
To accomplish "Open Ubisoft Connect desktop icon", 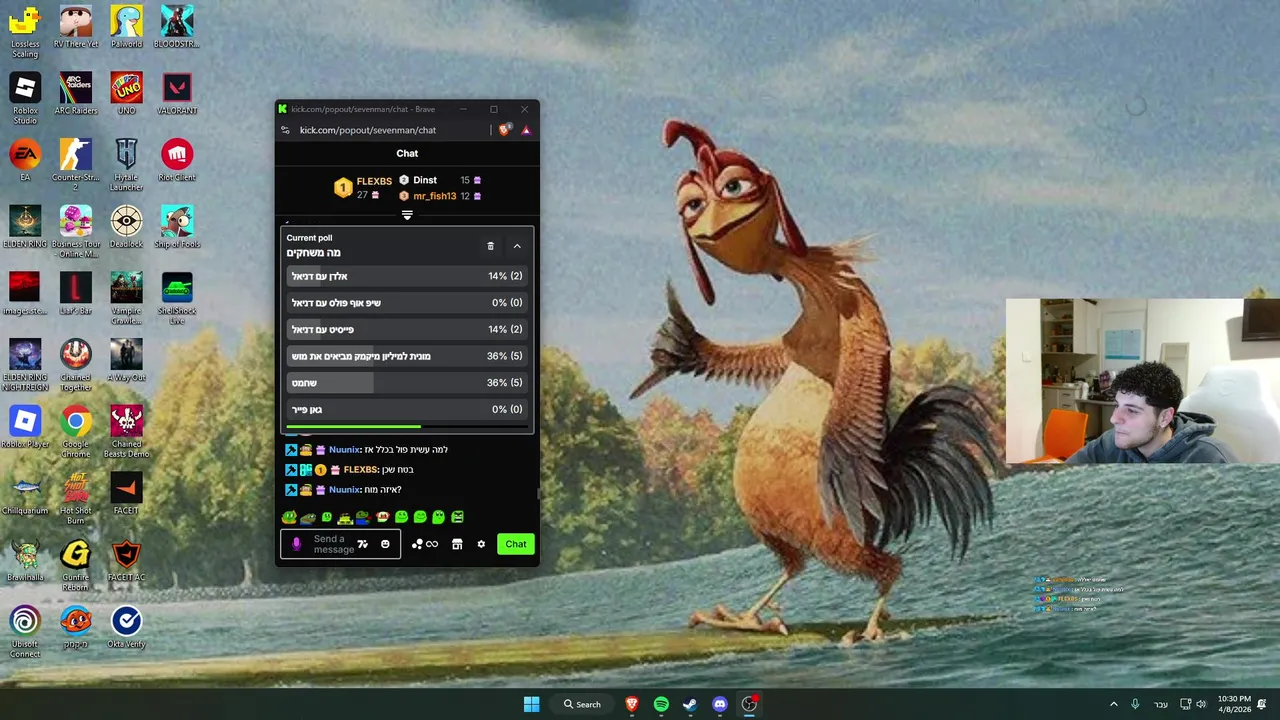I will pos(25,632).
